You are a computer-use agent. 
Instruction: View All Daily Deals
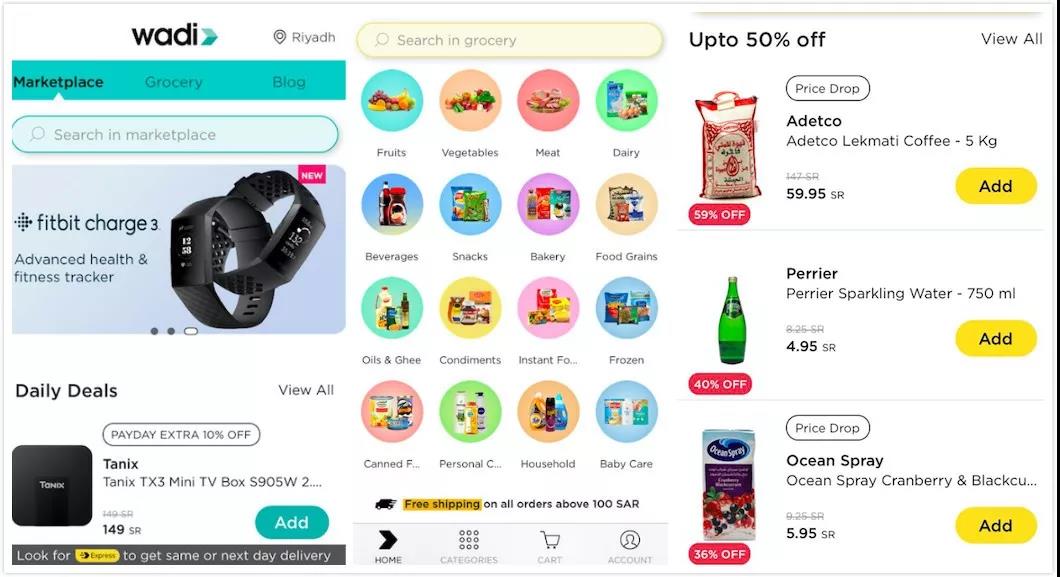(306, 390)
